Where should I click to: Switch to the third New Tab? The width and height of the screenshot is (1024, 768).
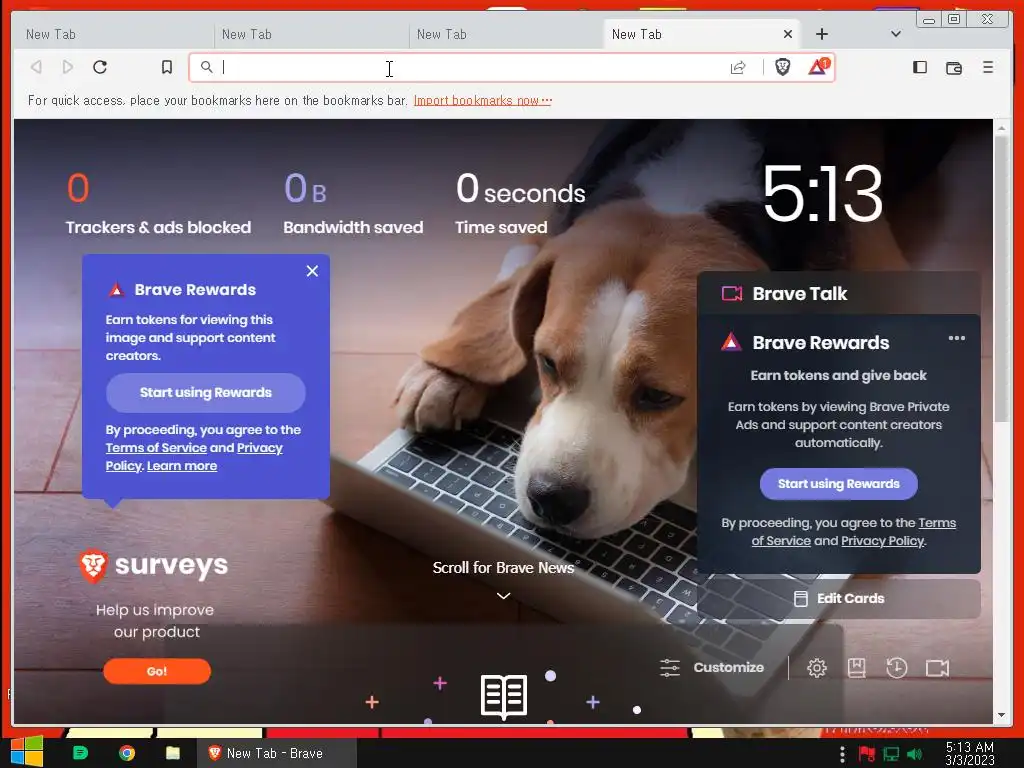(x=506, y=35)
